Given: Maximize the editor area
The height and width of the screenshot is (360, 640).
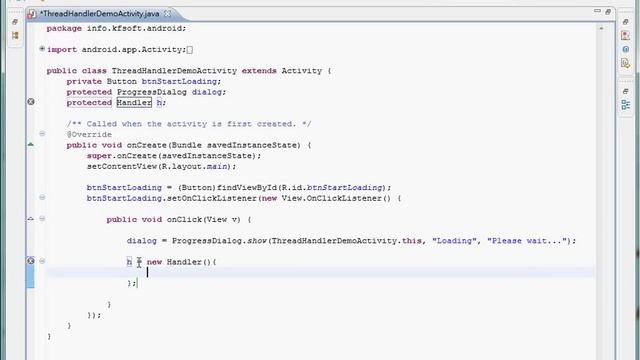Looking at the screenshot, I should pos(608,11).
